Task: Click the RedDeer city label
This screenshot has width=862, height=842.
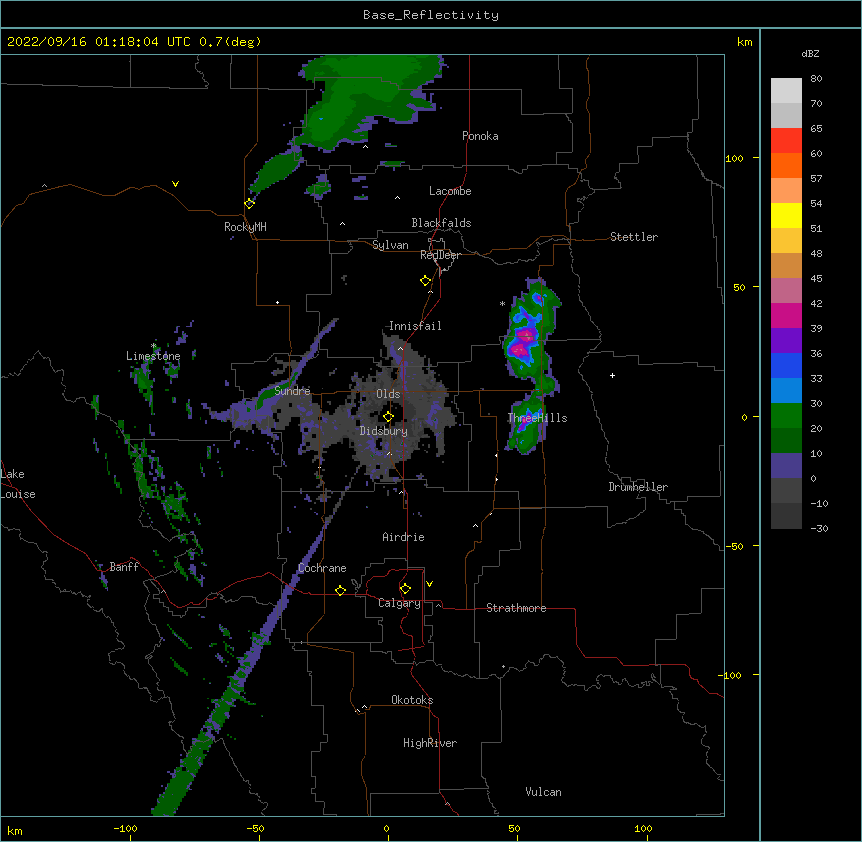Action: pyautogui.click(x=440, y=255)
